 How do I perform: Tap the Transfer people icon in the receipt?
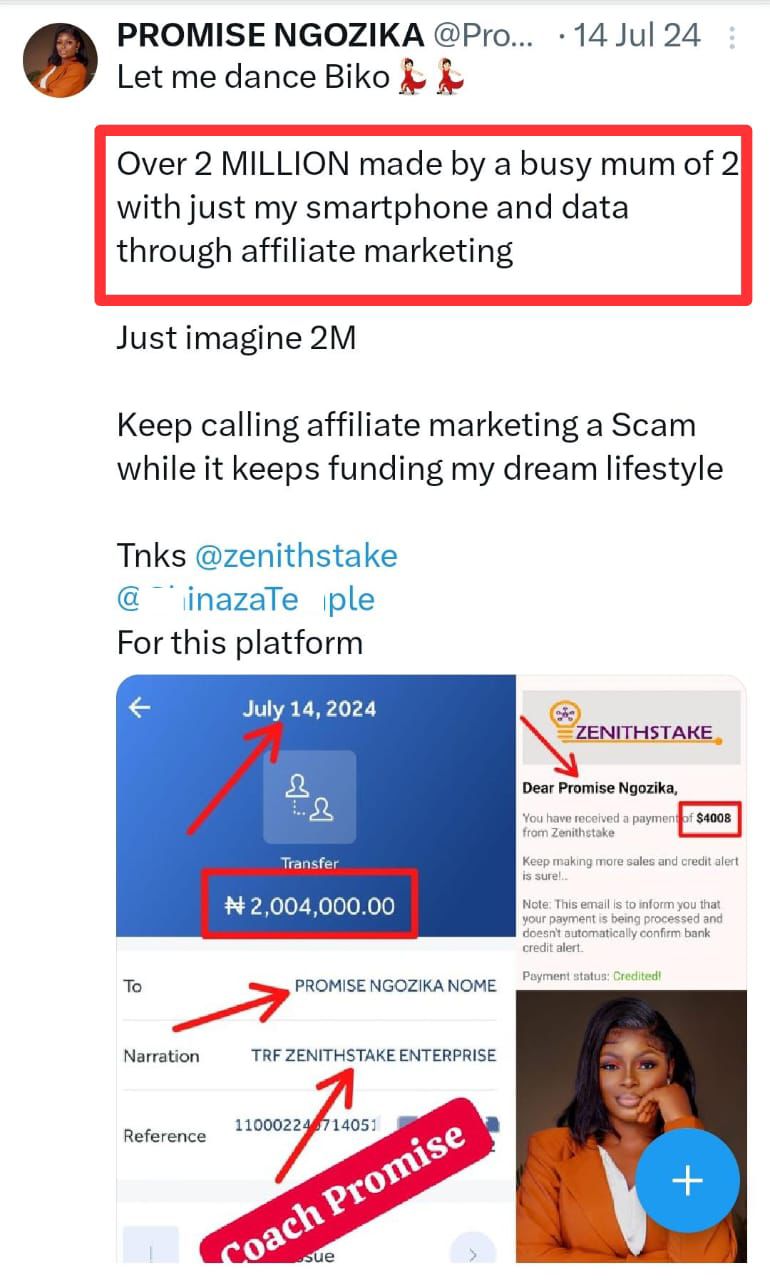tap(309, 797)
